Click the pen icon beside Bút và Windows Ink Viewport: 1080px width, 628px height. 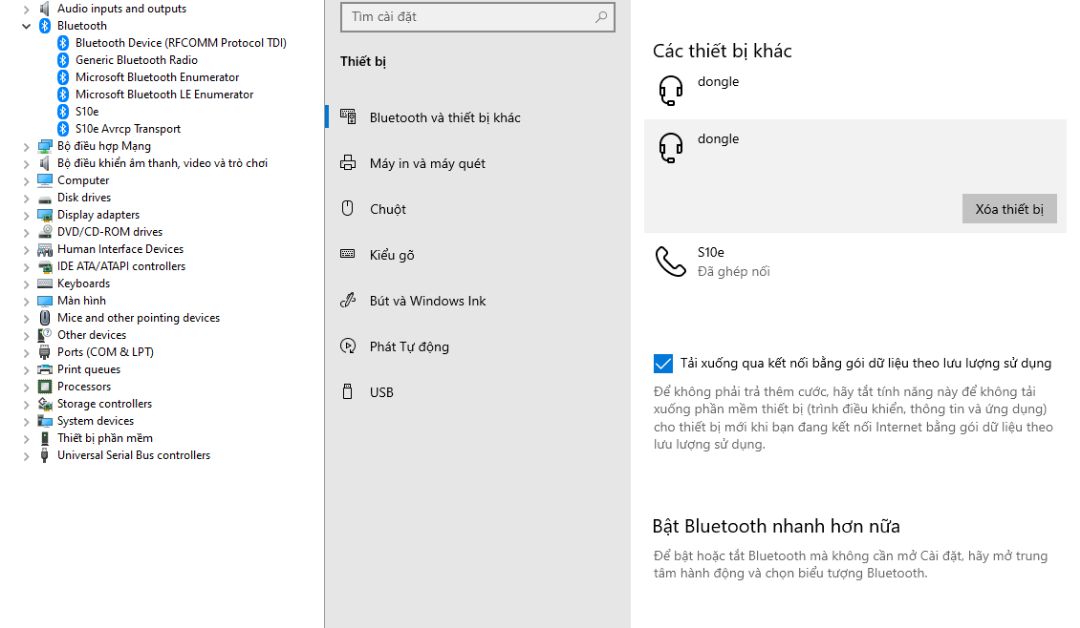(348, 301)
